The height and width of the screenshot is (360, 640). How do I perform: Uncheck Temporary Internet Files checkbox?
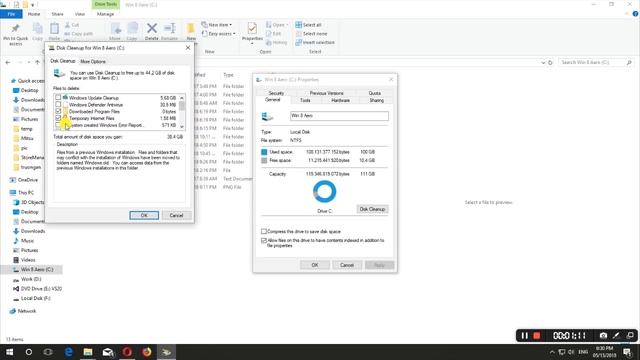pyautogui.click(x=58, y=118)
